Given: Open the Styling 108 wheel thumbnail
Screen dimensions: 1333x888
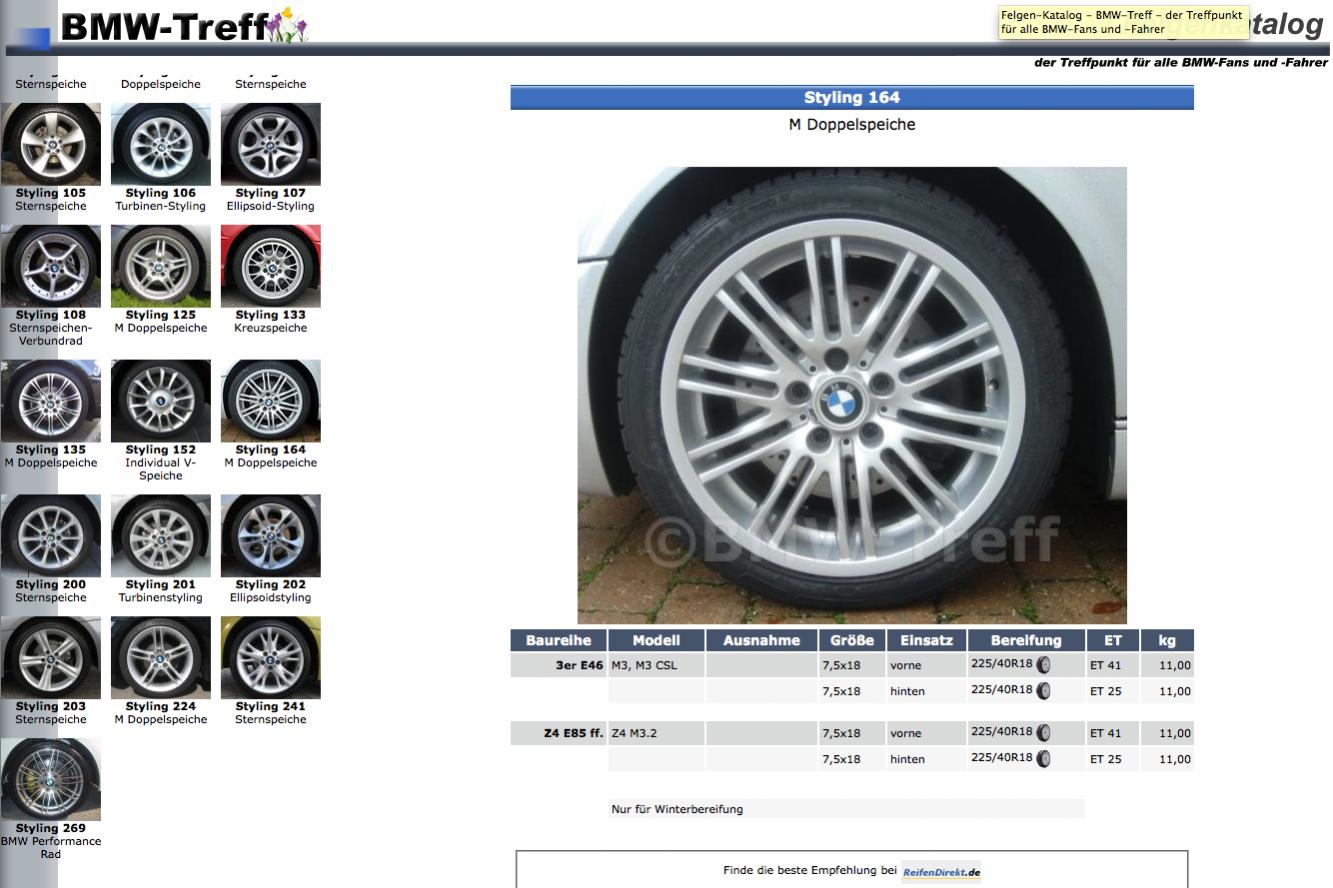Looking at the screenshot, I should pos(51,266).
